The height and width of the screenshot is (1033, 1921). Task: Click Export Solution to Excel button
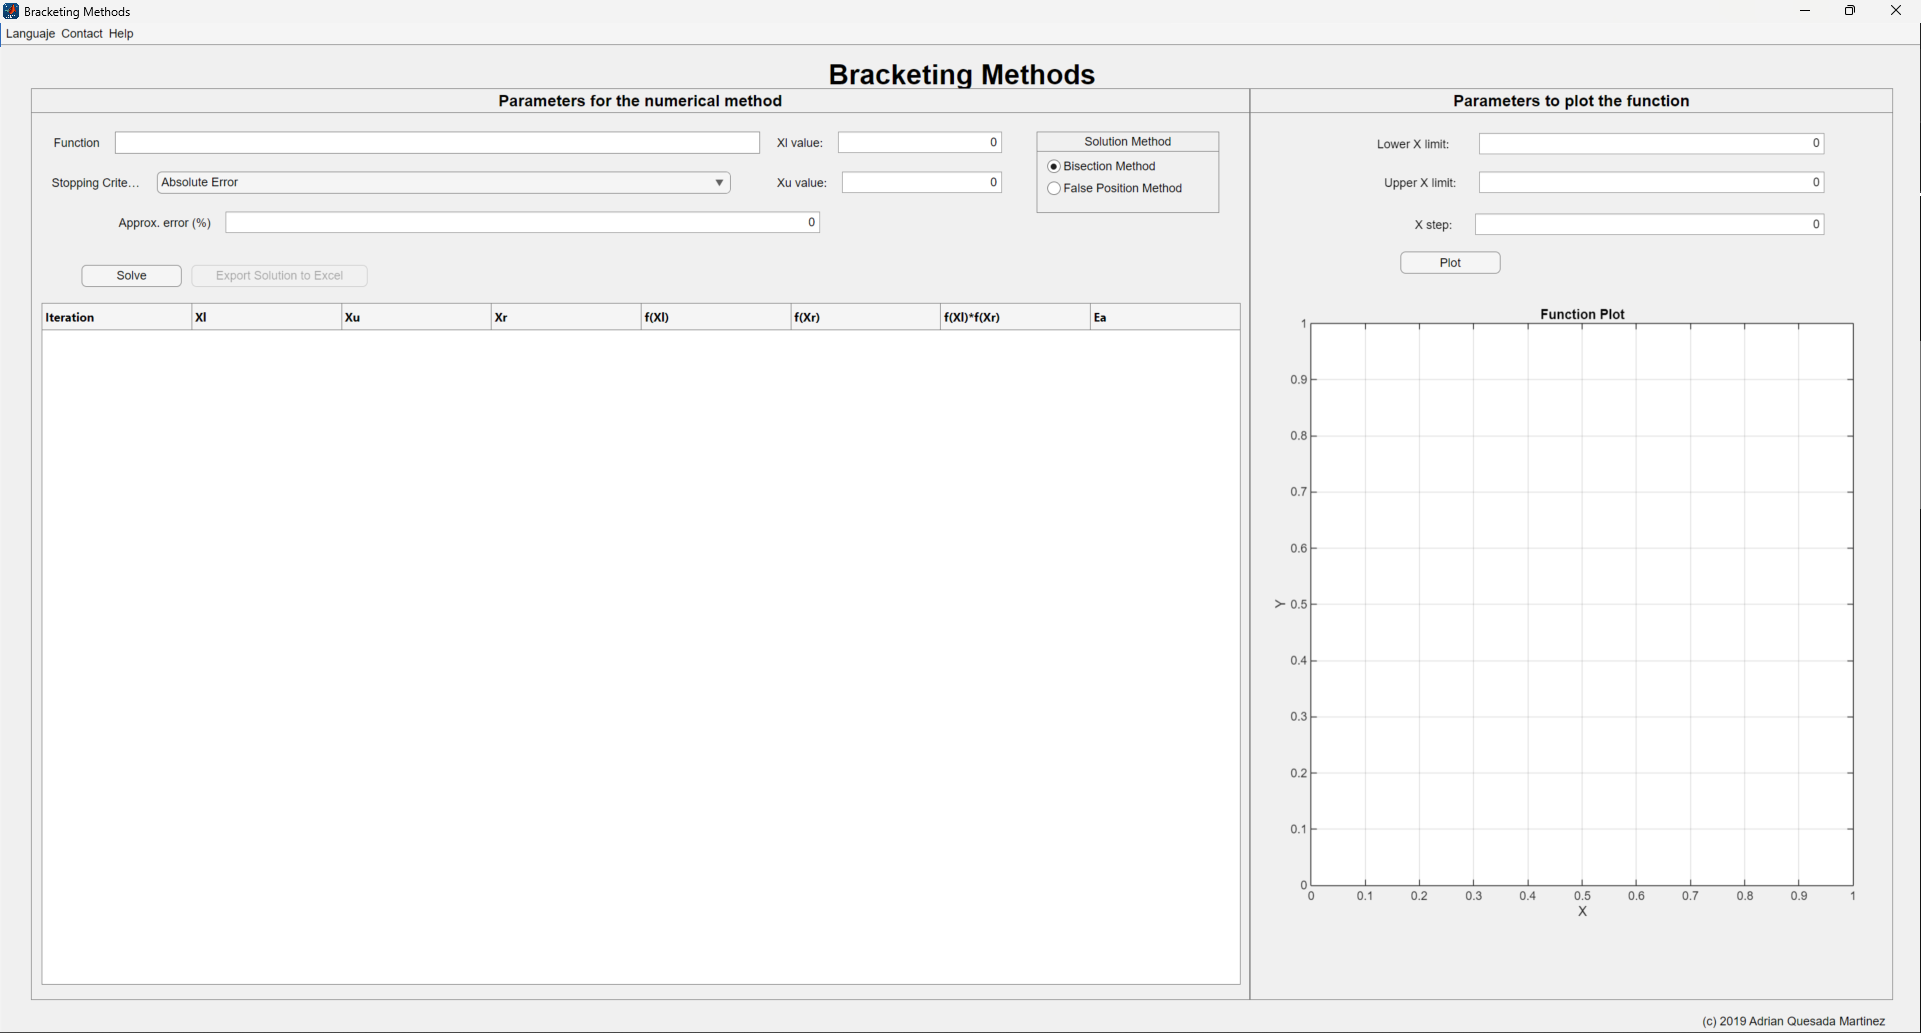click(280, 276)
